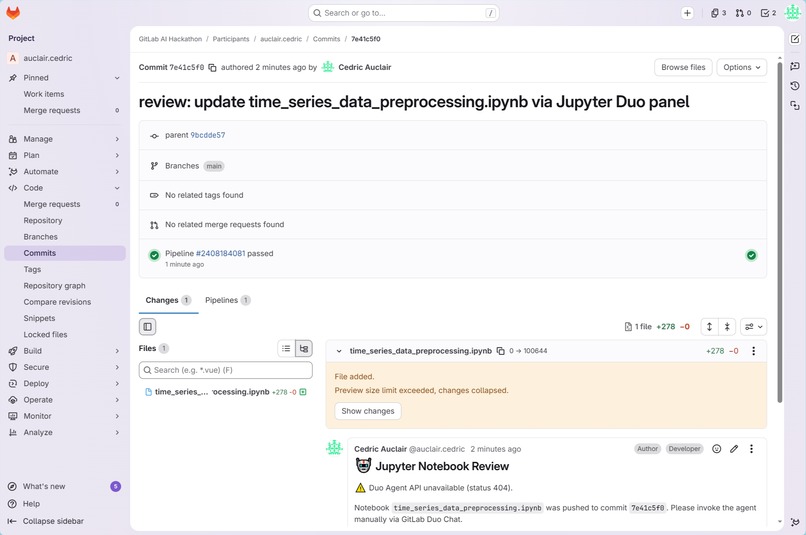Copy commit SHA 7e41c5f0 to clipboard
The width and height of the screenshot is (806, 535).
(212, 67)
